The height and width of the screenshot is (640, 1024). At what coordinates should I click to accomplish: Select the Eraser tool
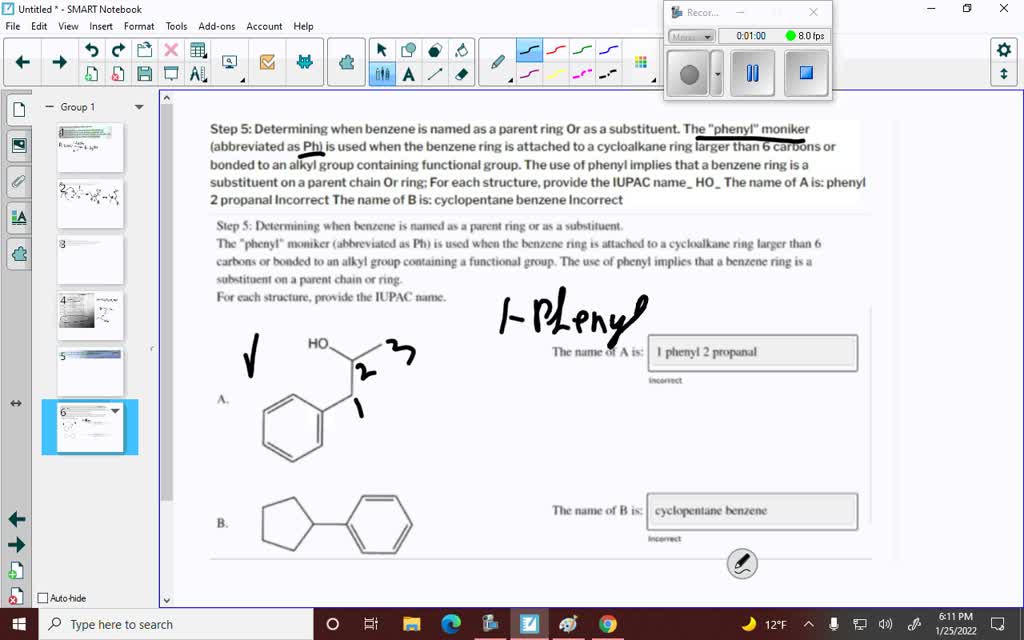(459, 72)
